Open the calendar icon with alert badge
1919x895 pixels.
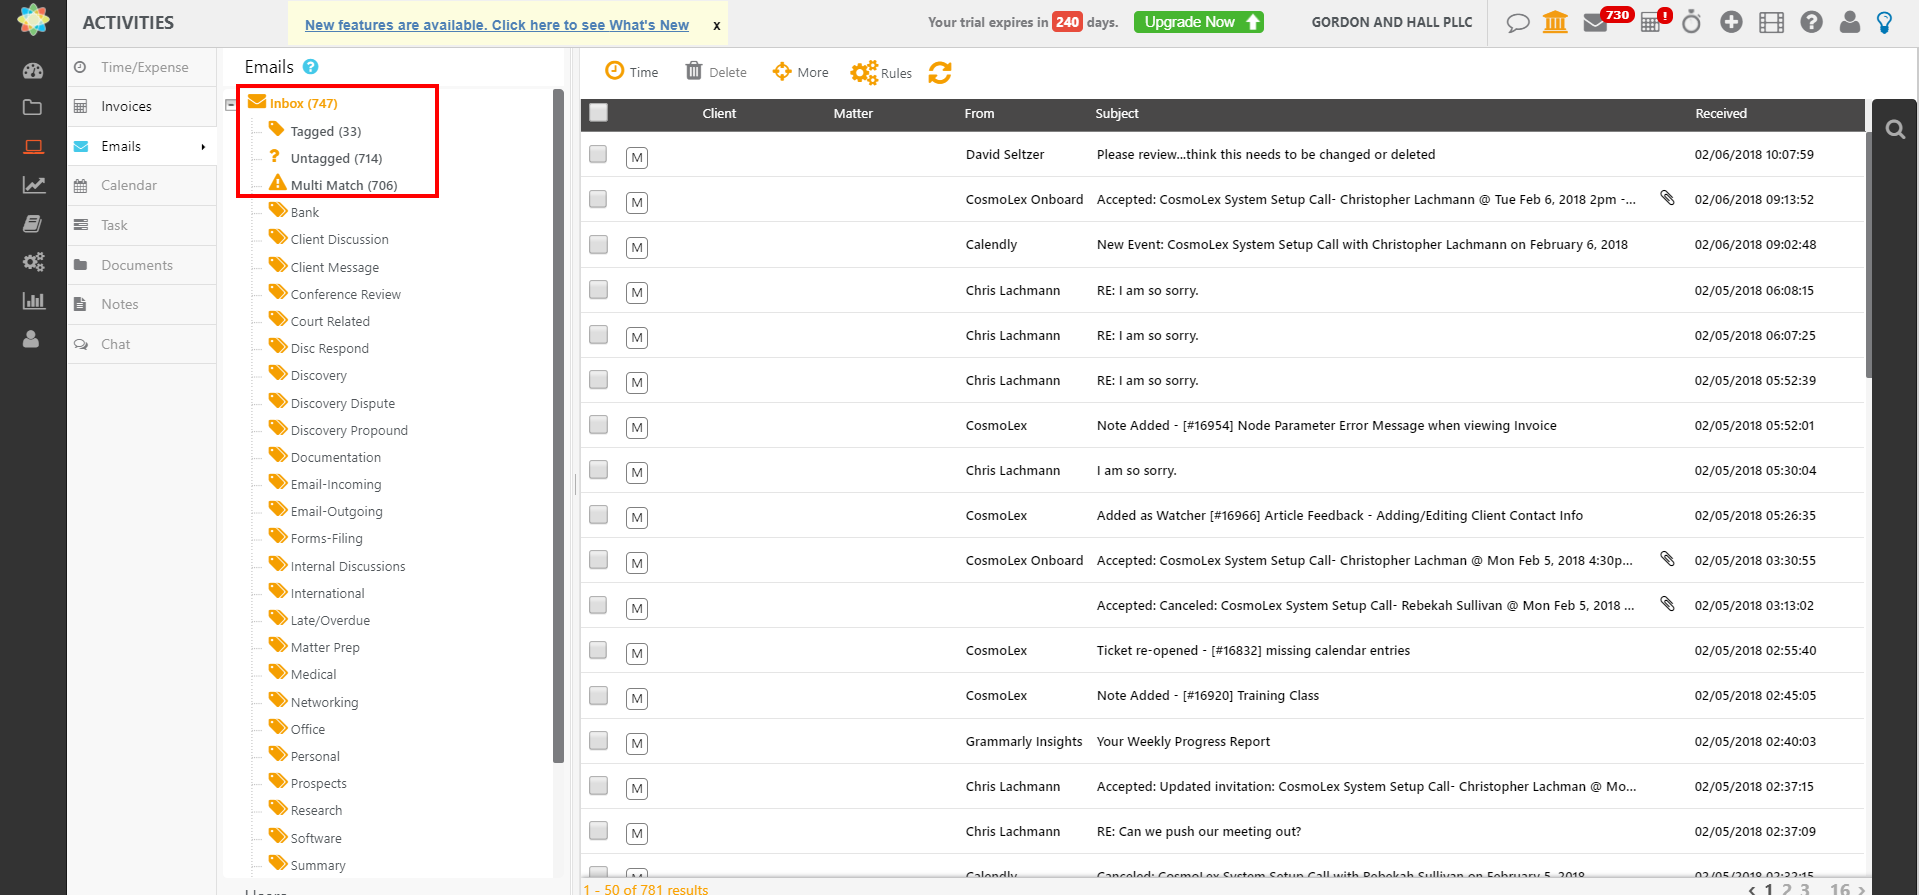(x=1651, y=22)
